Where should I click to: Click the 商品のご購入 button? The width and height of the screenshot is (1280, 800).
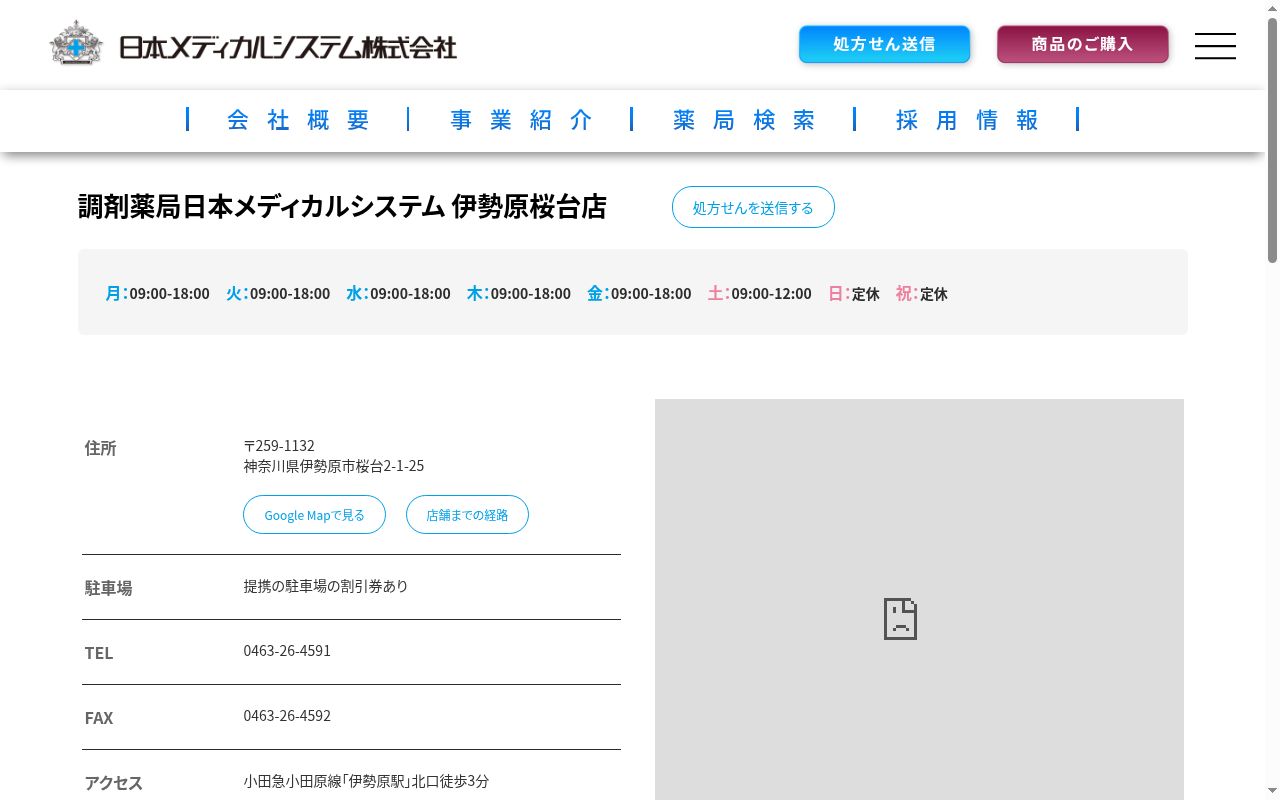pos(1082,44)
